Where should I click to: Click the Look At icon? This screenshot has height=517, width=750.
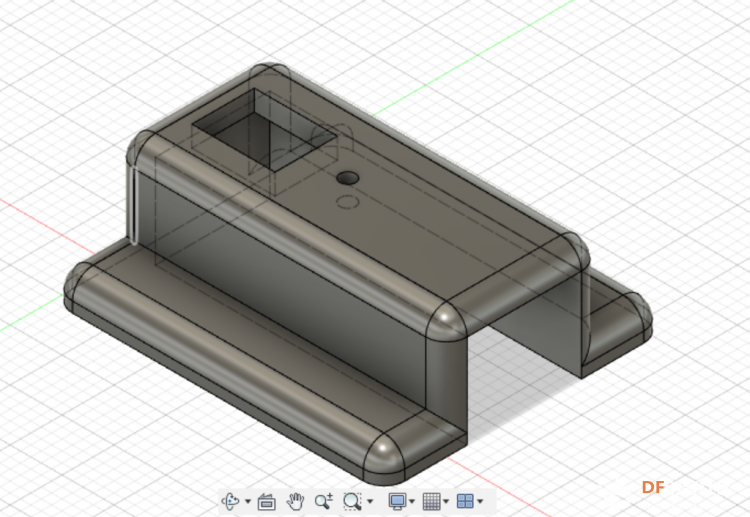click(x=266, y=502)
